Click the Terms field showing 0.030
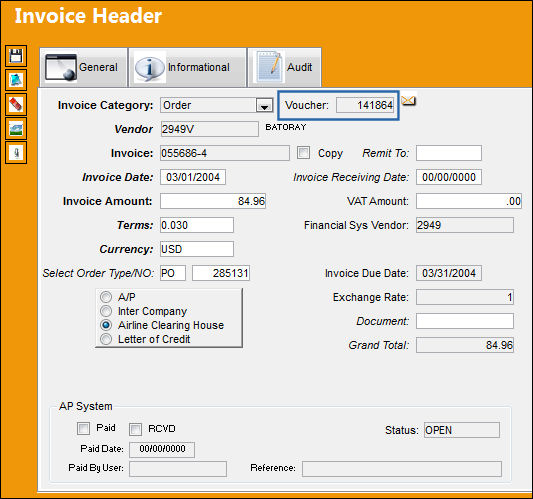 197,225
